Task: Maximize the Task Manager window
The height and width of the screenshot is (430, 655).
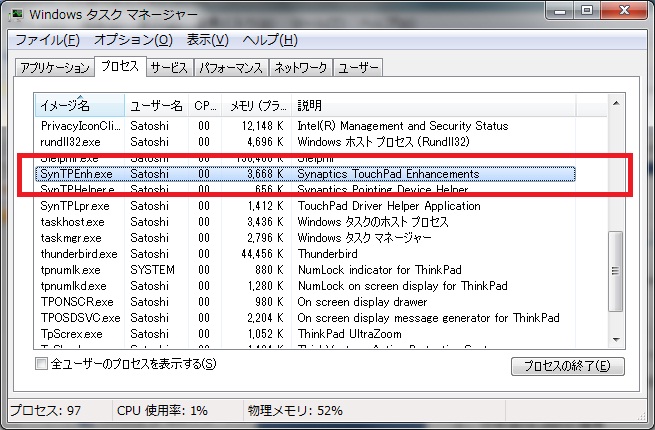Action: pos(587,11)
